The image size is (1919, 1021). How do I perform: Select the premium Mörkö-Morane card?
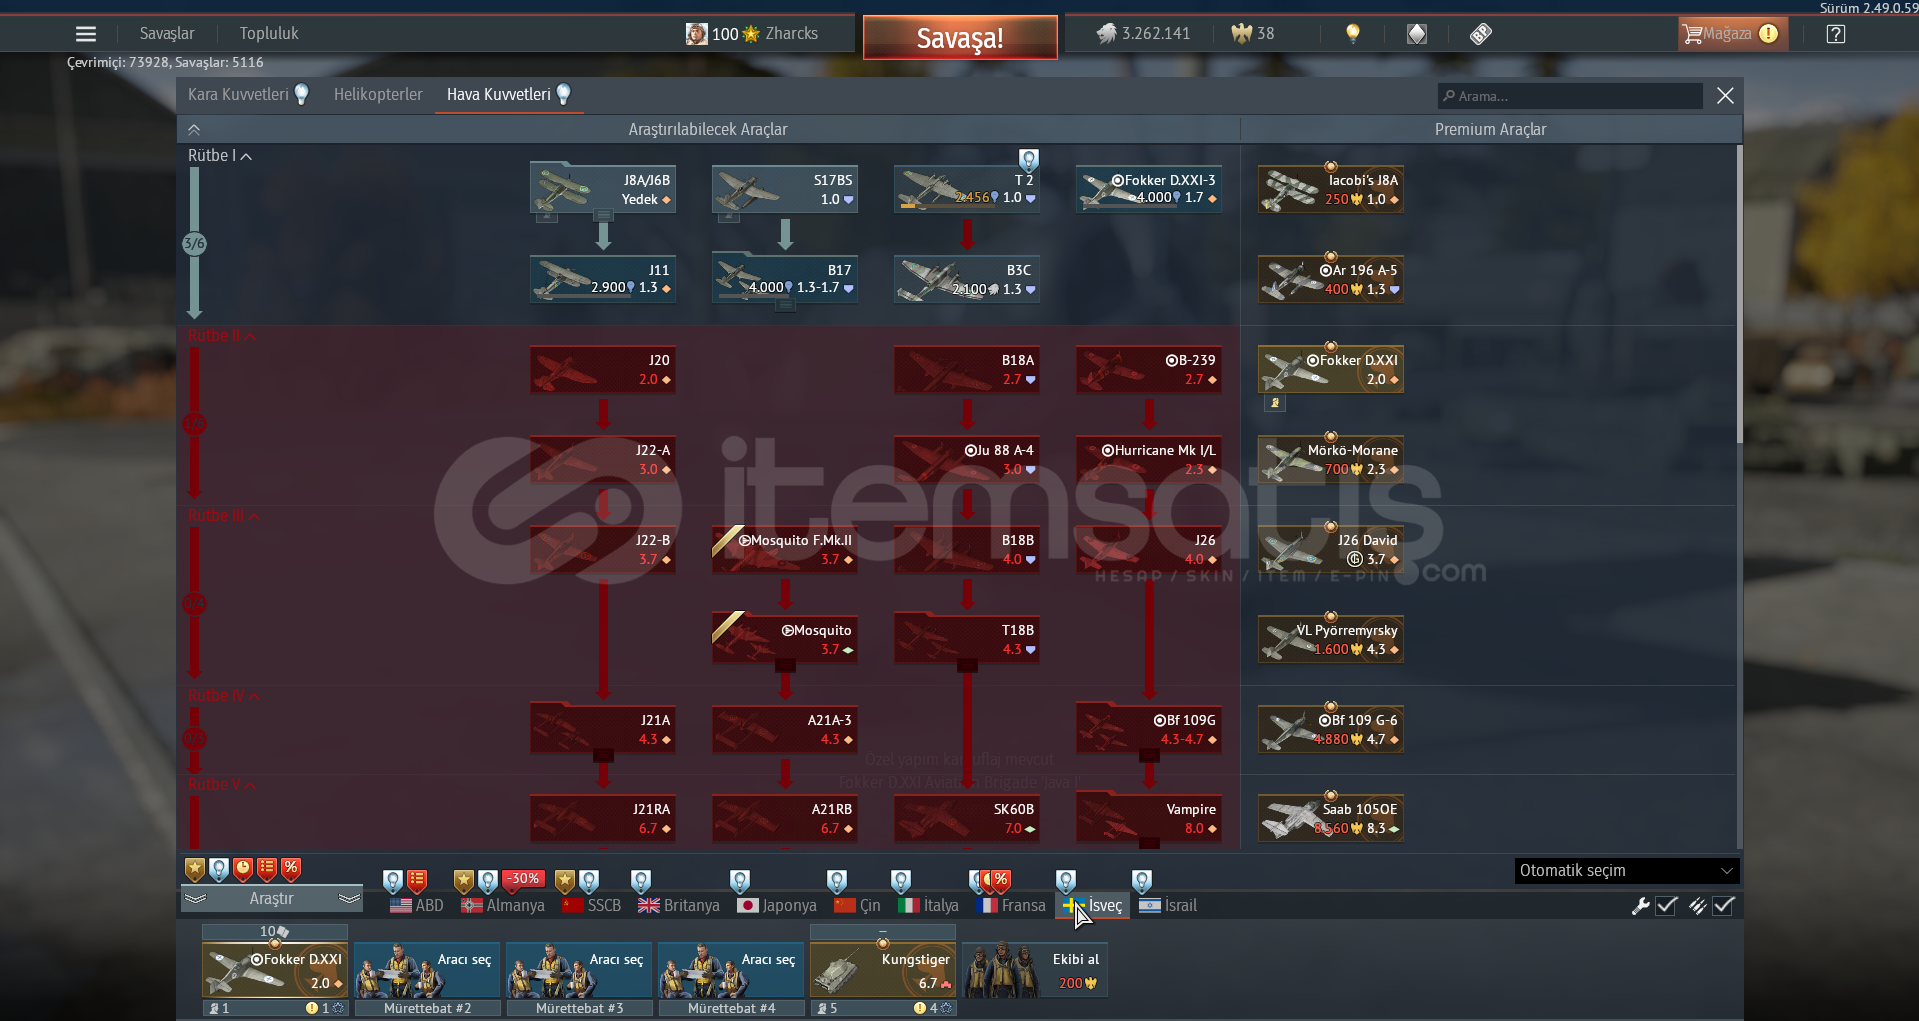tap(1331, 459)
